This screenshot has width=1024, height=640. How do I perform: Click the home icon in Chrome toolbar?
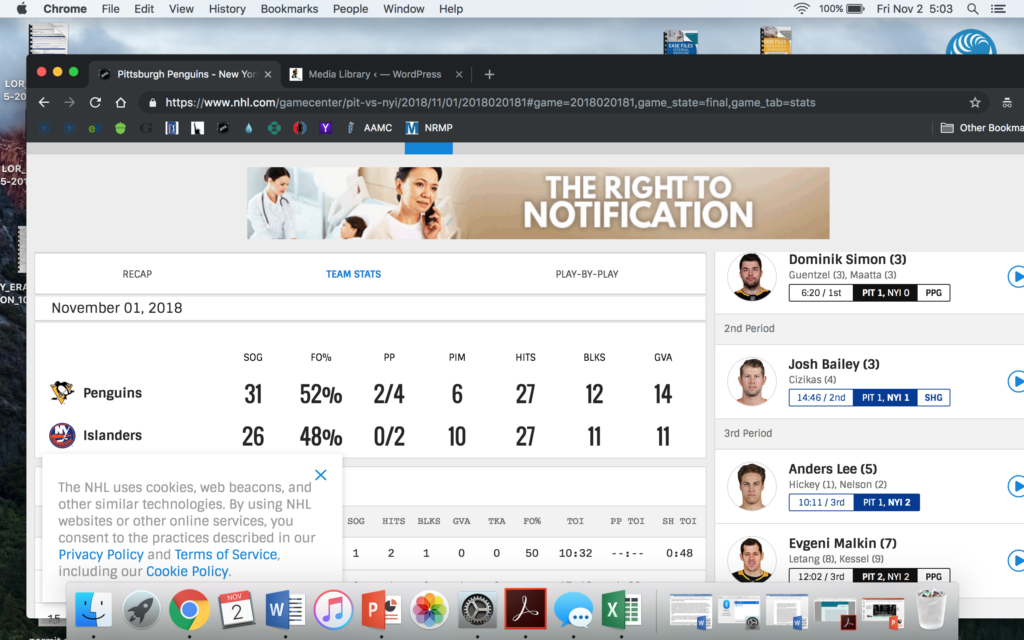point(121,102)
